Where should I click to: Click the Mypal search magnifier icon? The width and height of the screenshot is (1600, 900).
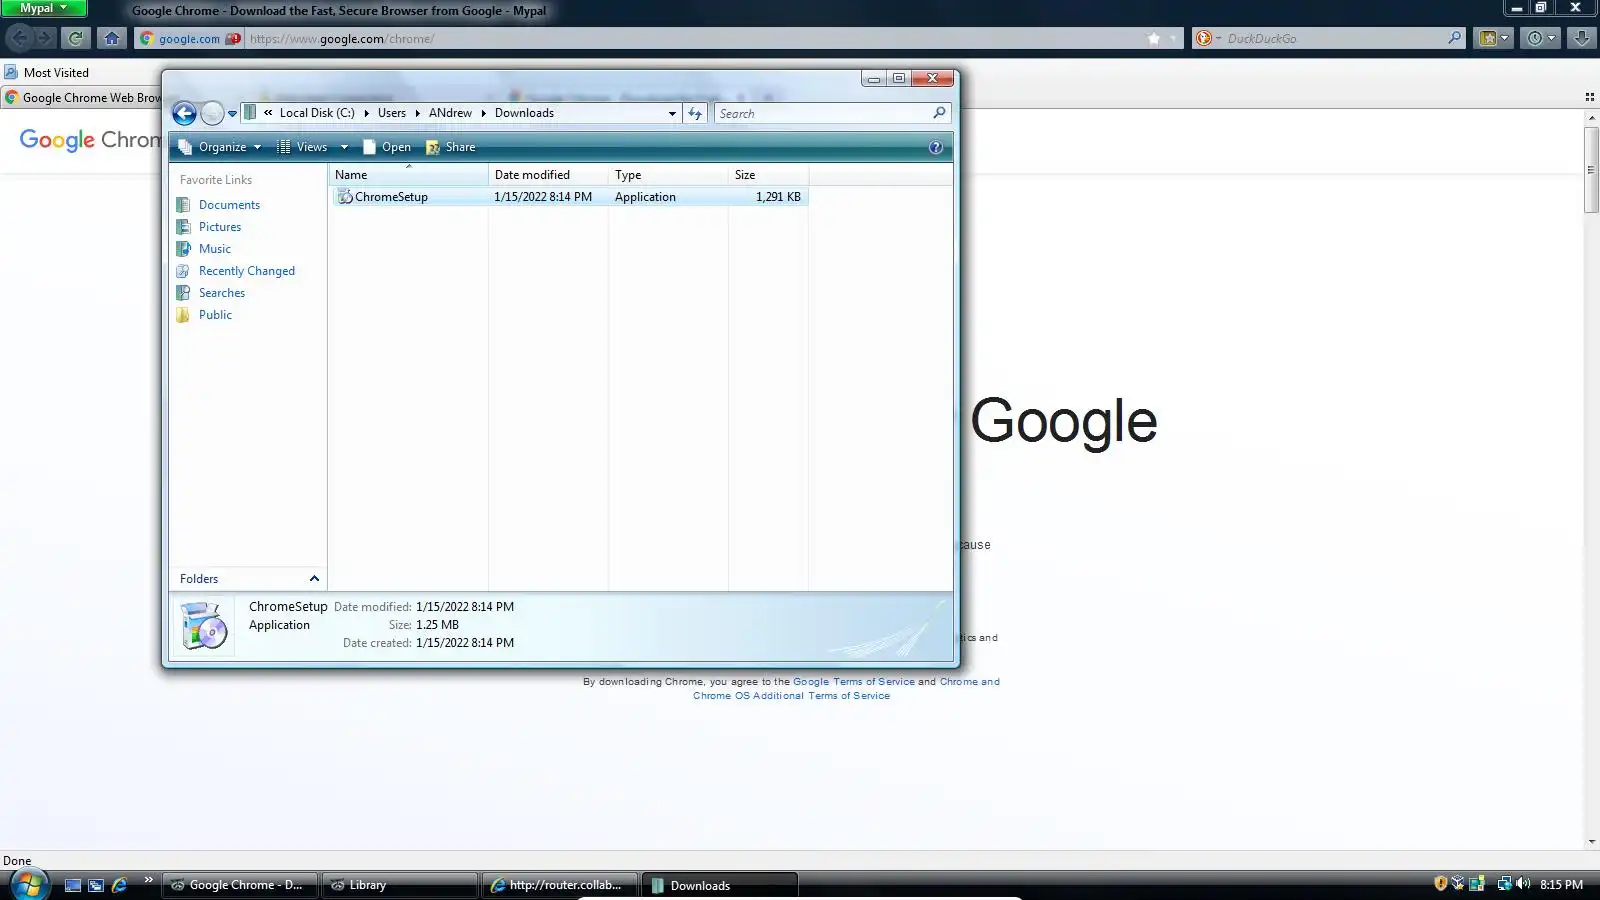1455,38
